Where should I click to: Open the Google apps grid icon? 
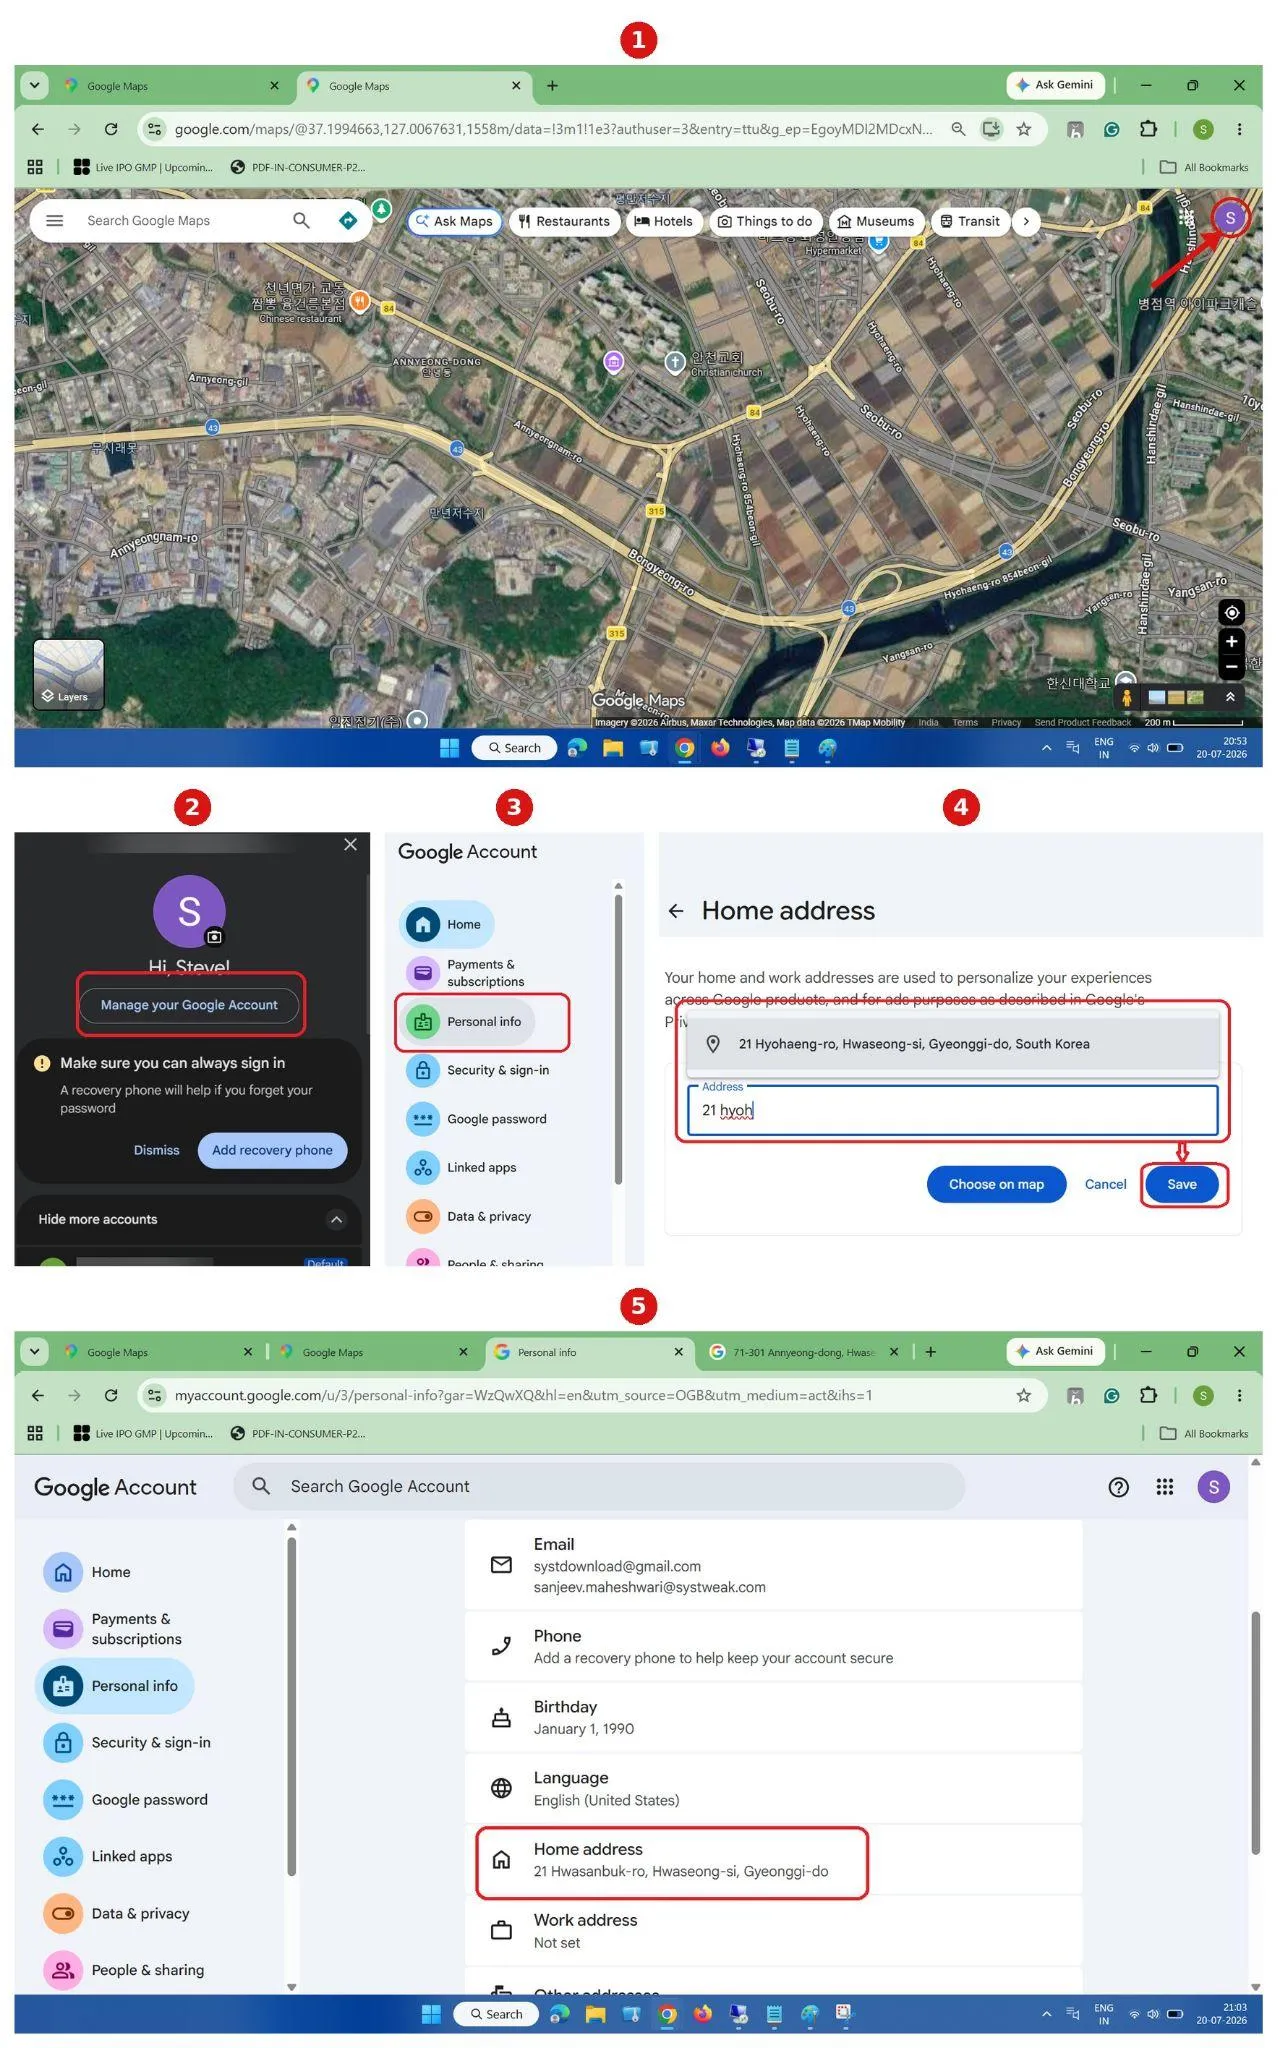1165,1487
